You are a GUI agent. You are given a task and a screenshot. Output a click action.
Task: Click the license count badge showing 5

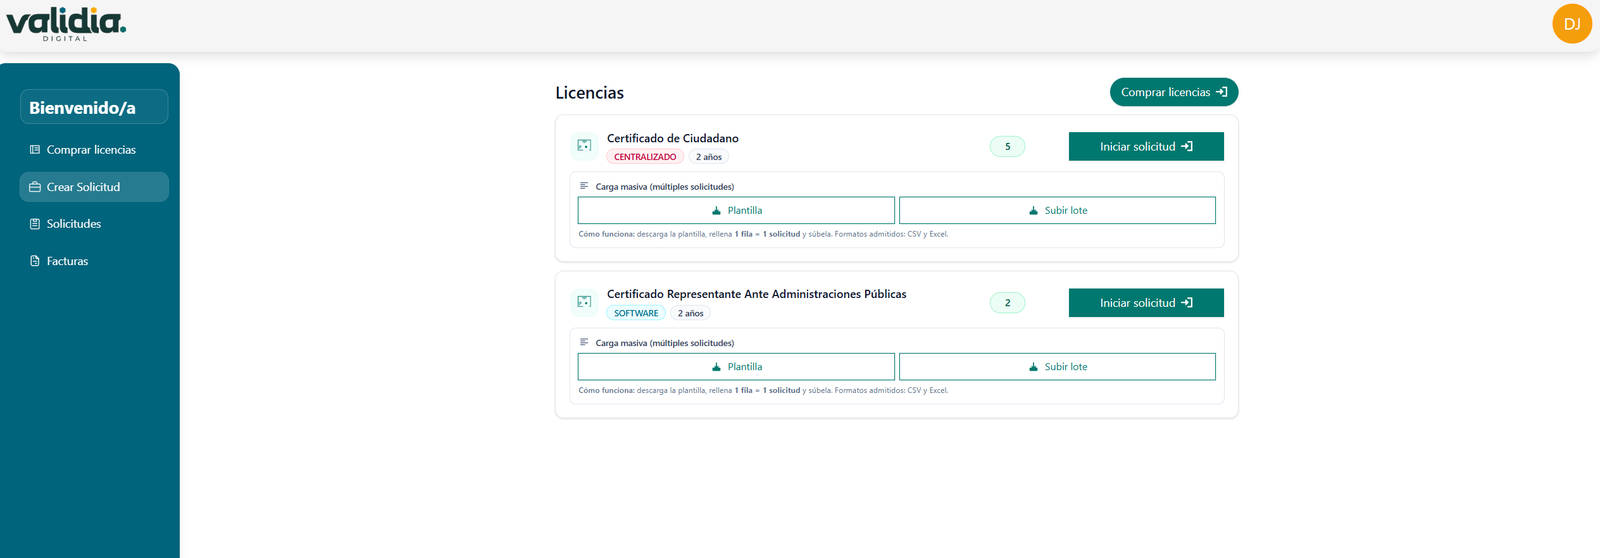pyautogui.click(x=1007, y=147)
